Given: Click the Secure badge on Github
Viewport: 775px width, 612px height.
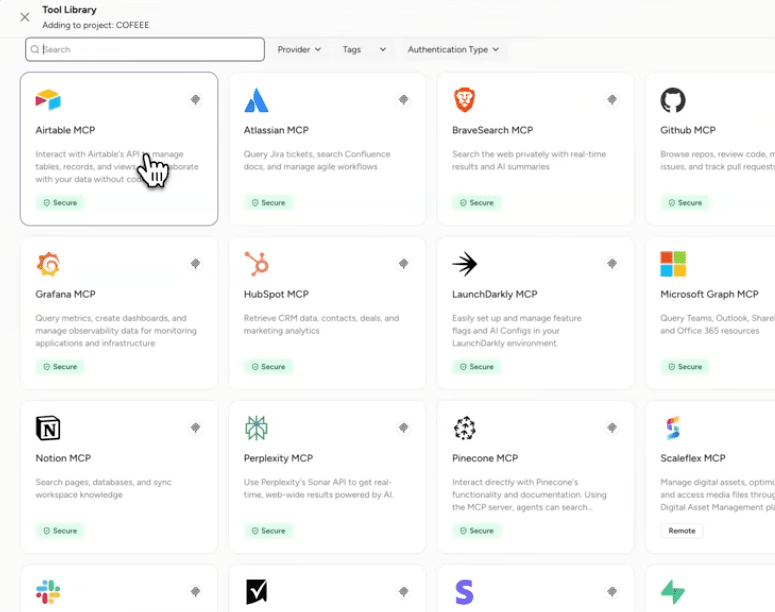Looking at the screenshot, I should click(685, 203).
